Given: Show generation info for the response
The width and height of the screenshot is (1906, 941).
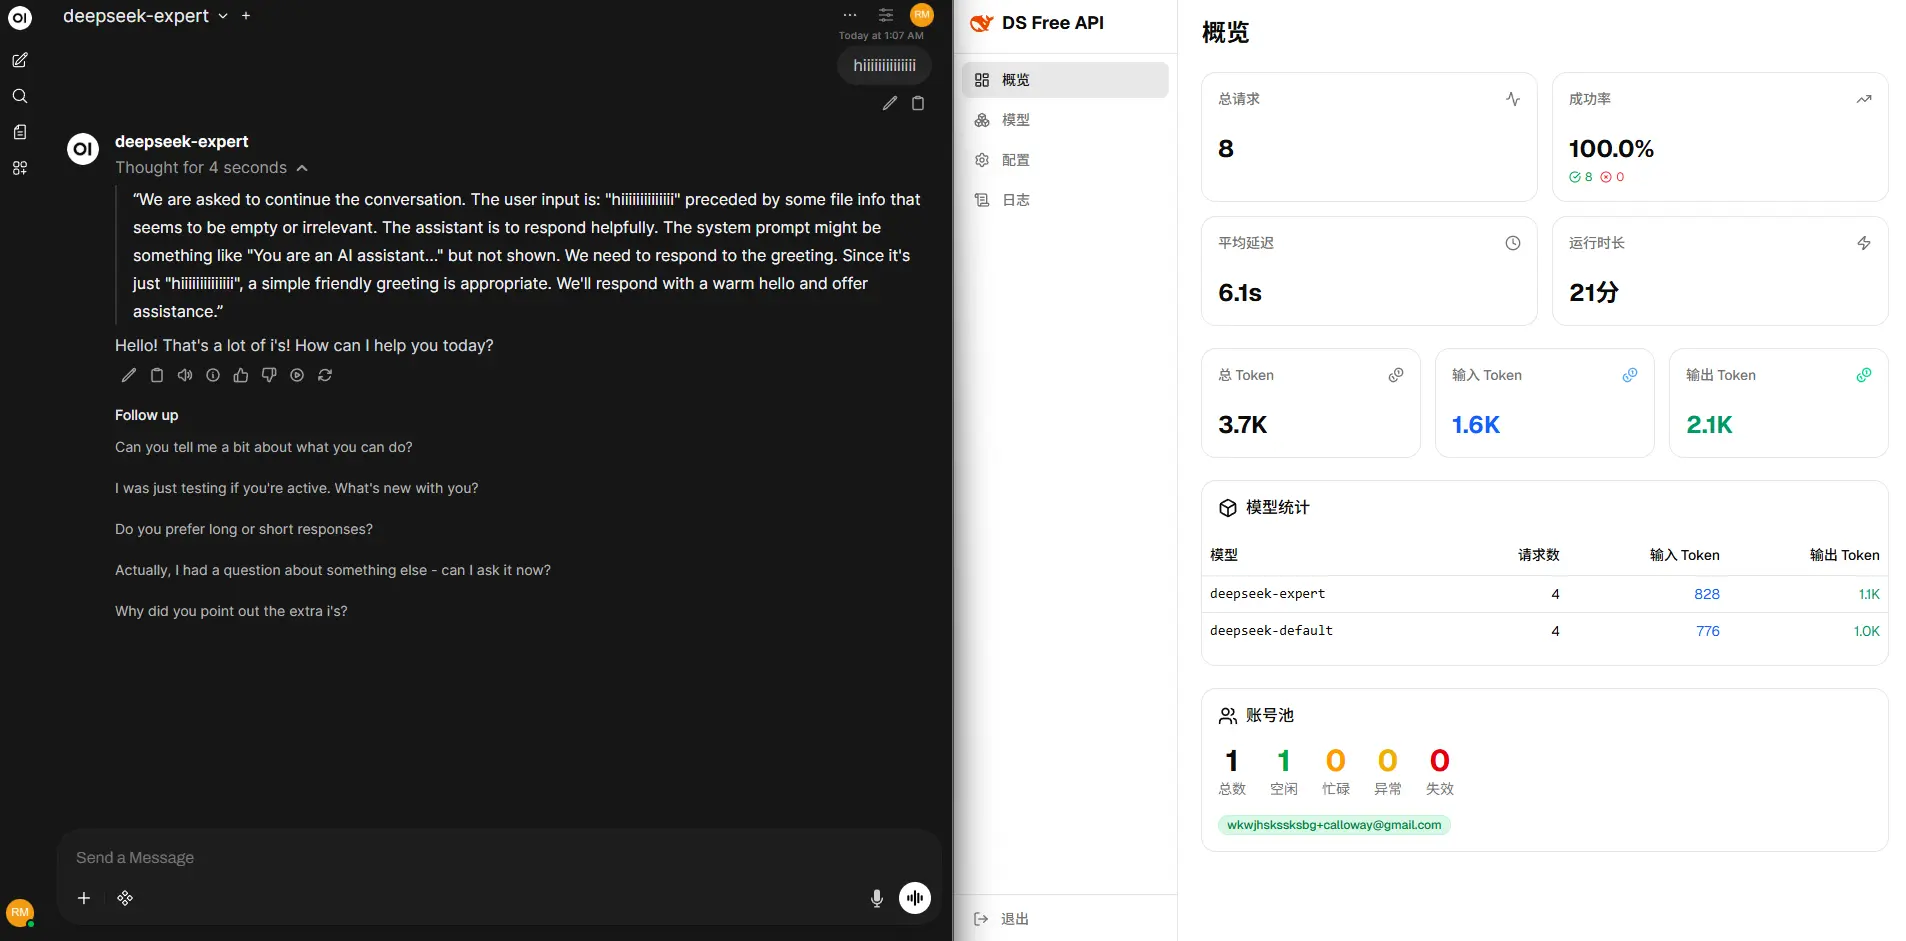Looking at the screenshot, I should 213,375.
